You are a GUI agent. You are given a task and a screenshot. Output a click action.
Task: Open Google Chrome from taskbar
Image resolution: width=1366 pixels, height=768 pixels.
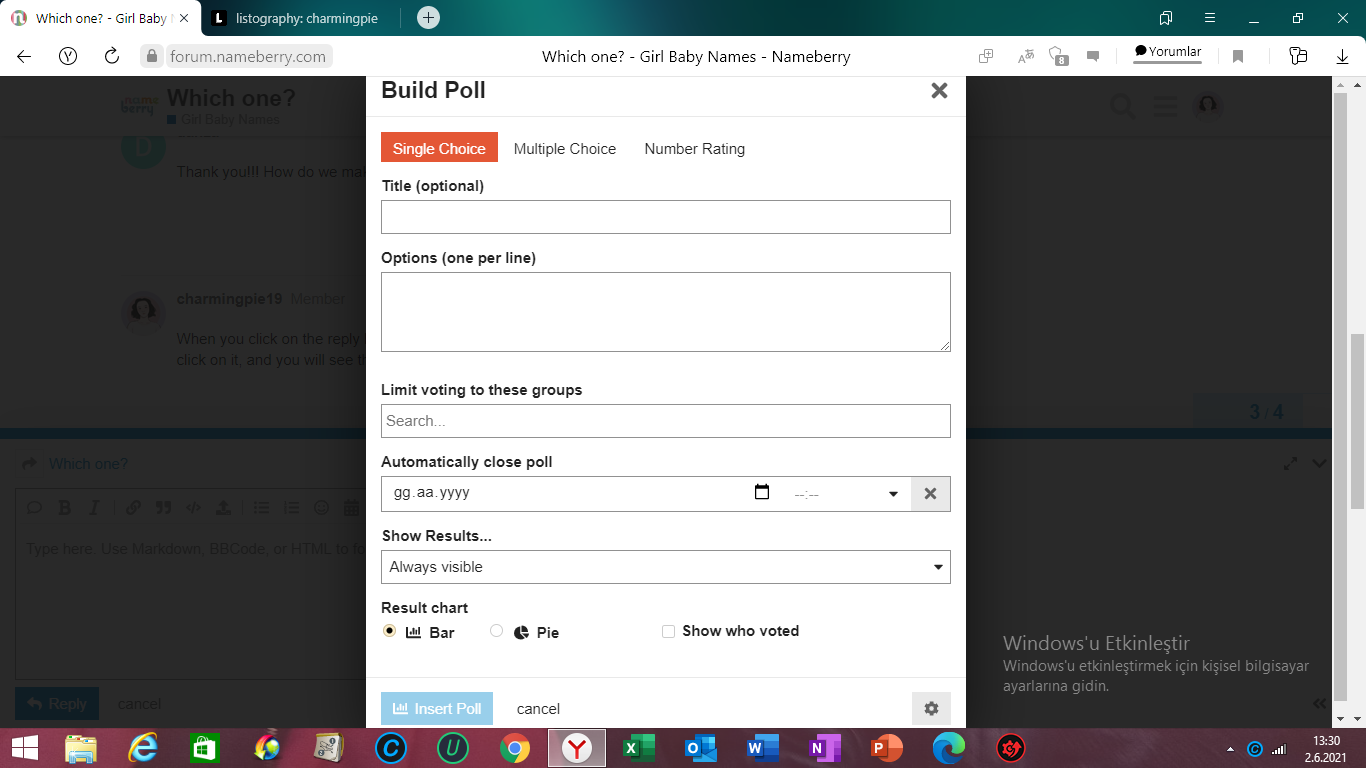pos(515,747)
